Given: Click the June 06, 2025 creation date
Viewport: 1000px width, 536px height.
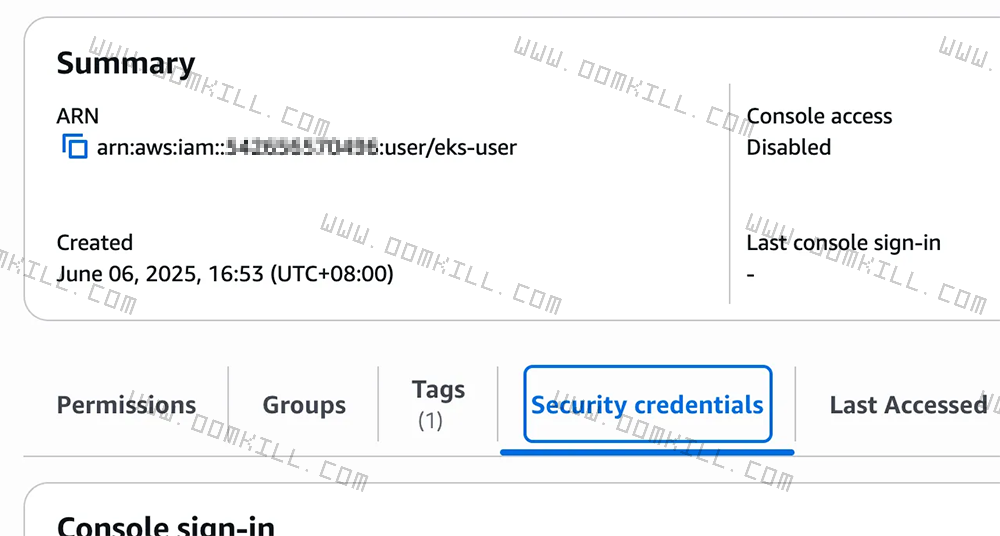Looking at the screenshot, I should 224,273.
